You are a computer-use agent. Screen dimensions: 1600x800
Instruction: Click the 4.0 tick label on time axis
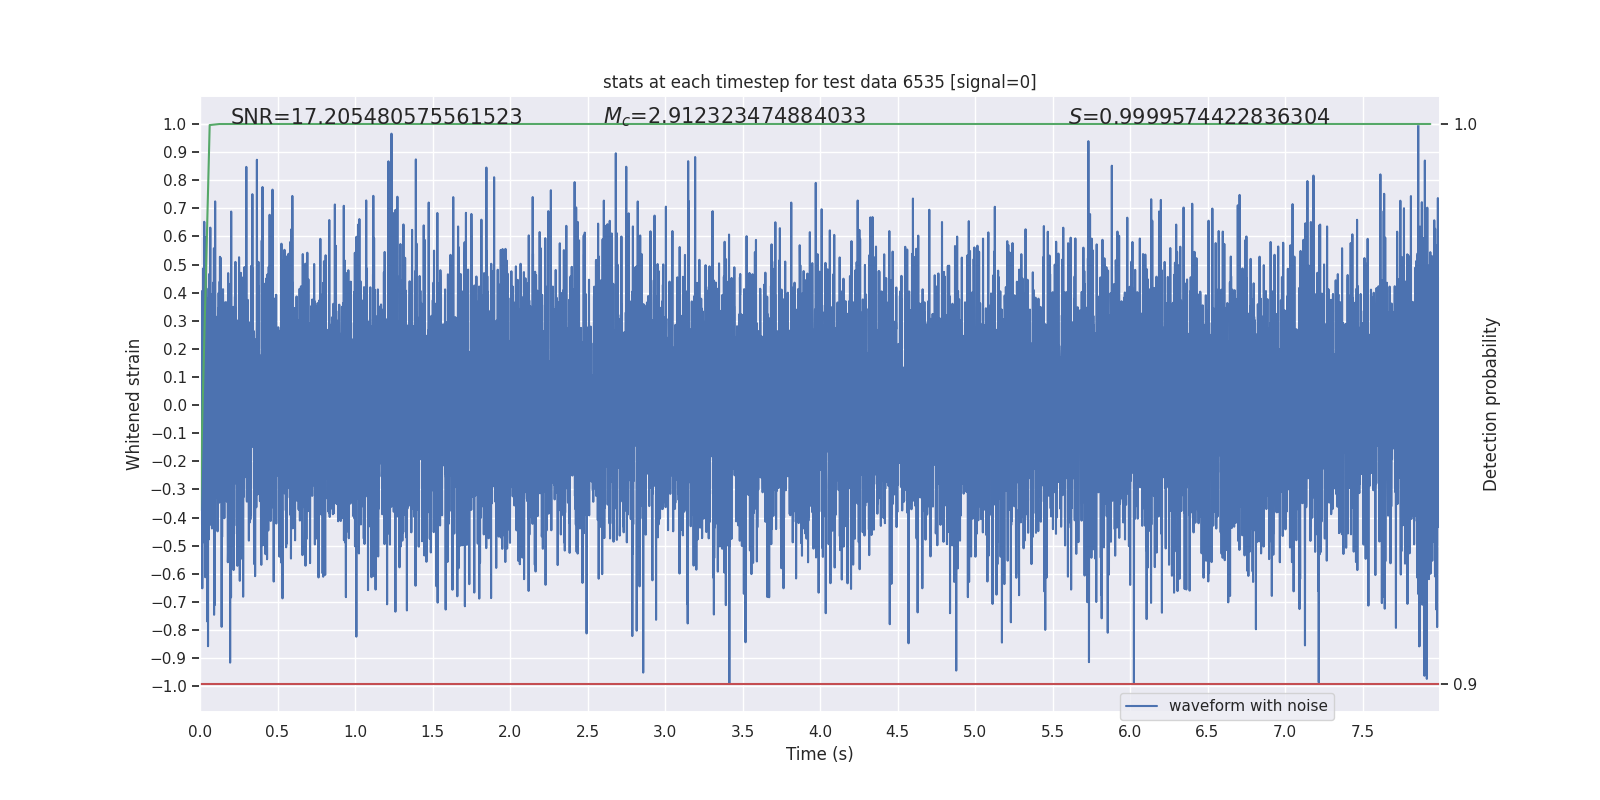pos(820,732)
